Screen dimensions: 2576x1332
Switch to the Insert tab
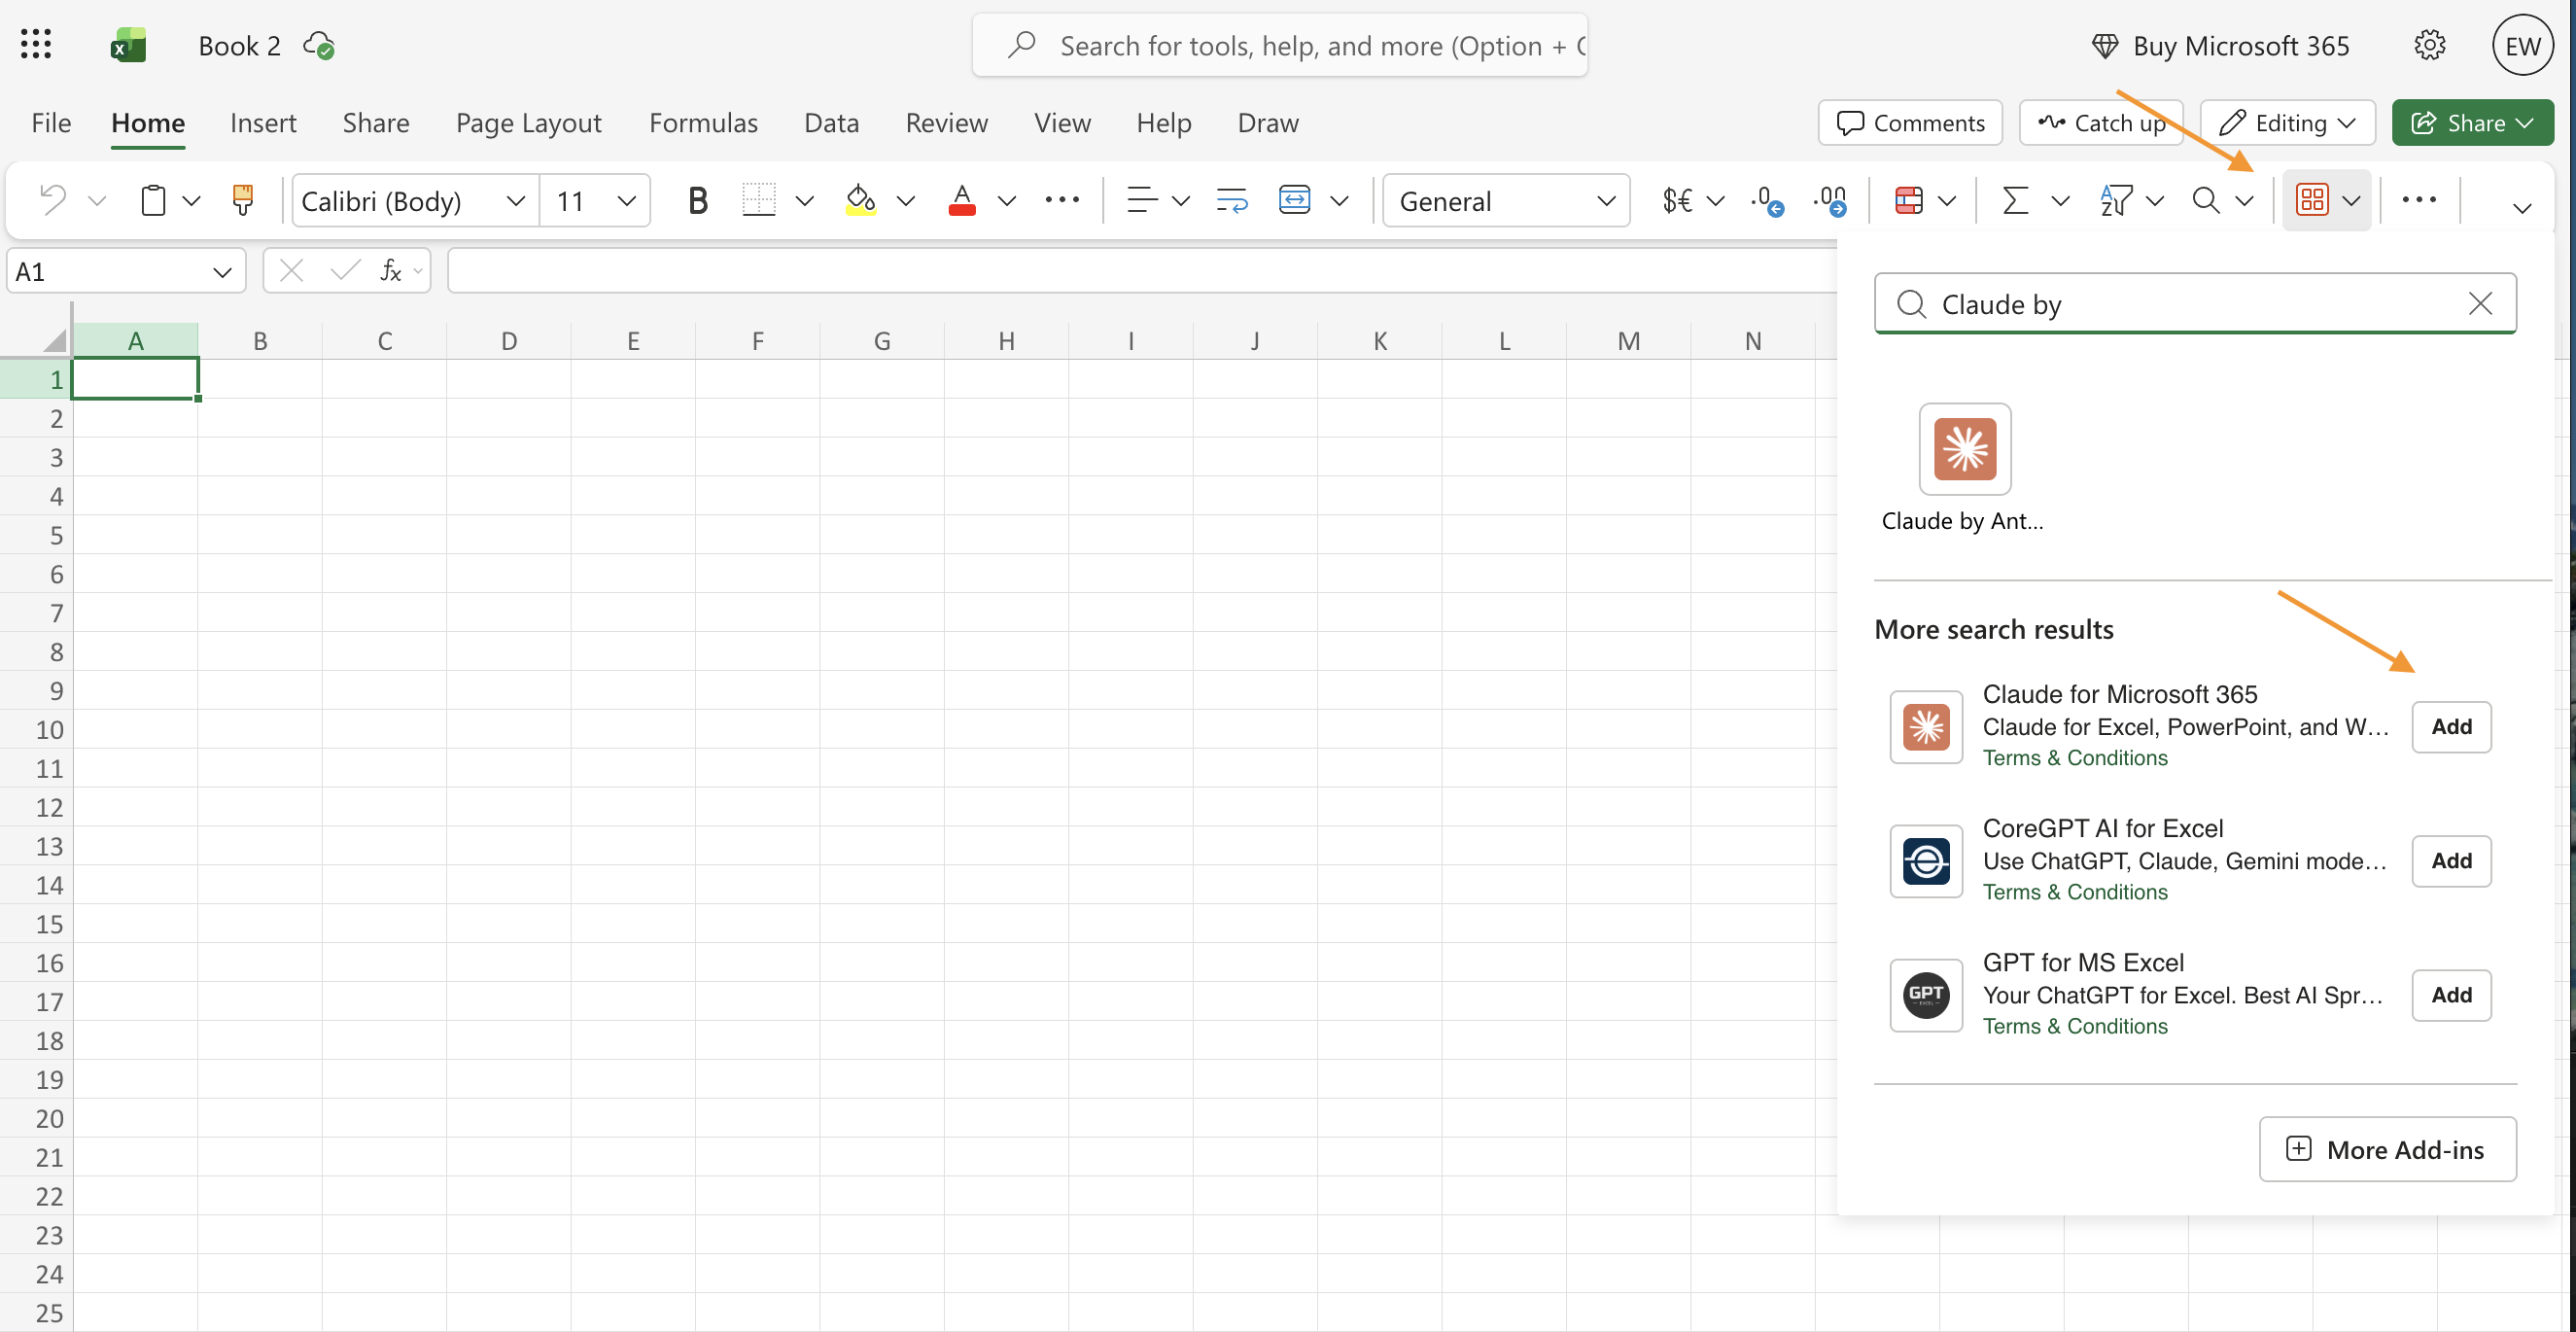[263, 122]
